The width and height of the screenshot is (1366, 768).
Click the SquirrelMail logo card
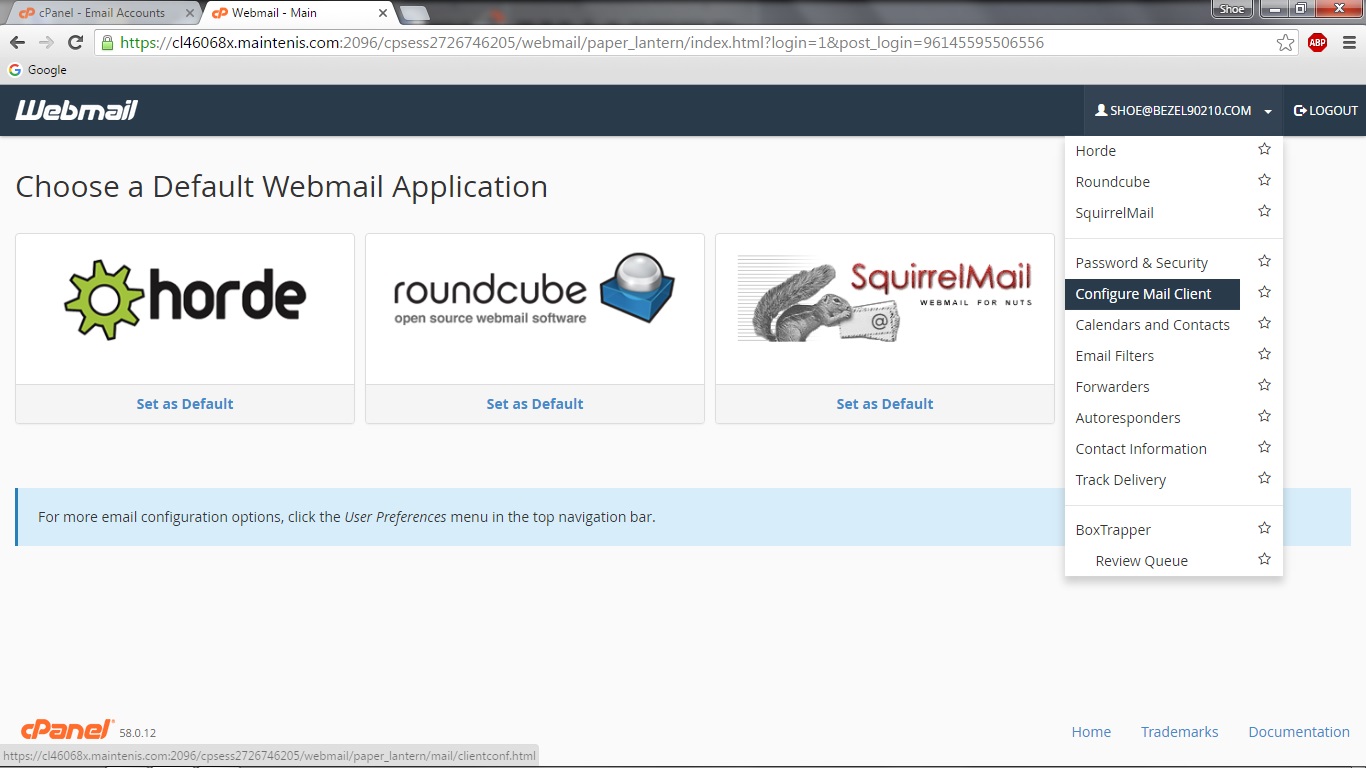885,299
